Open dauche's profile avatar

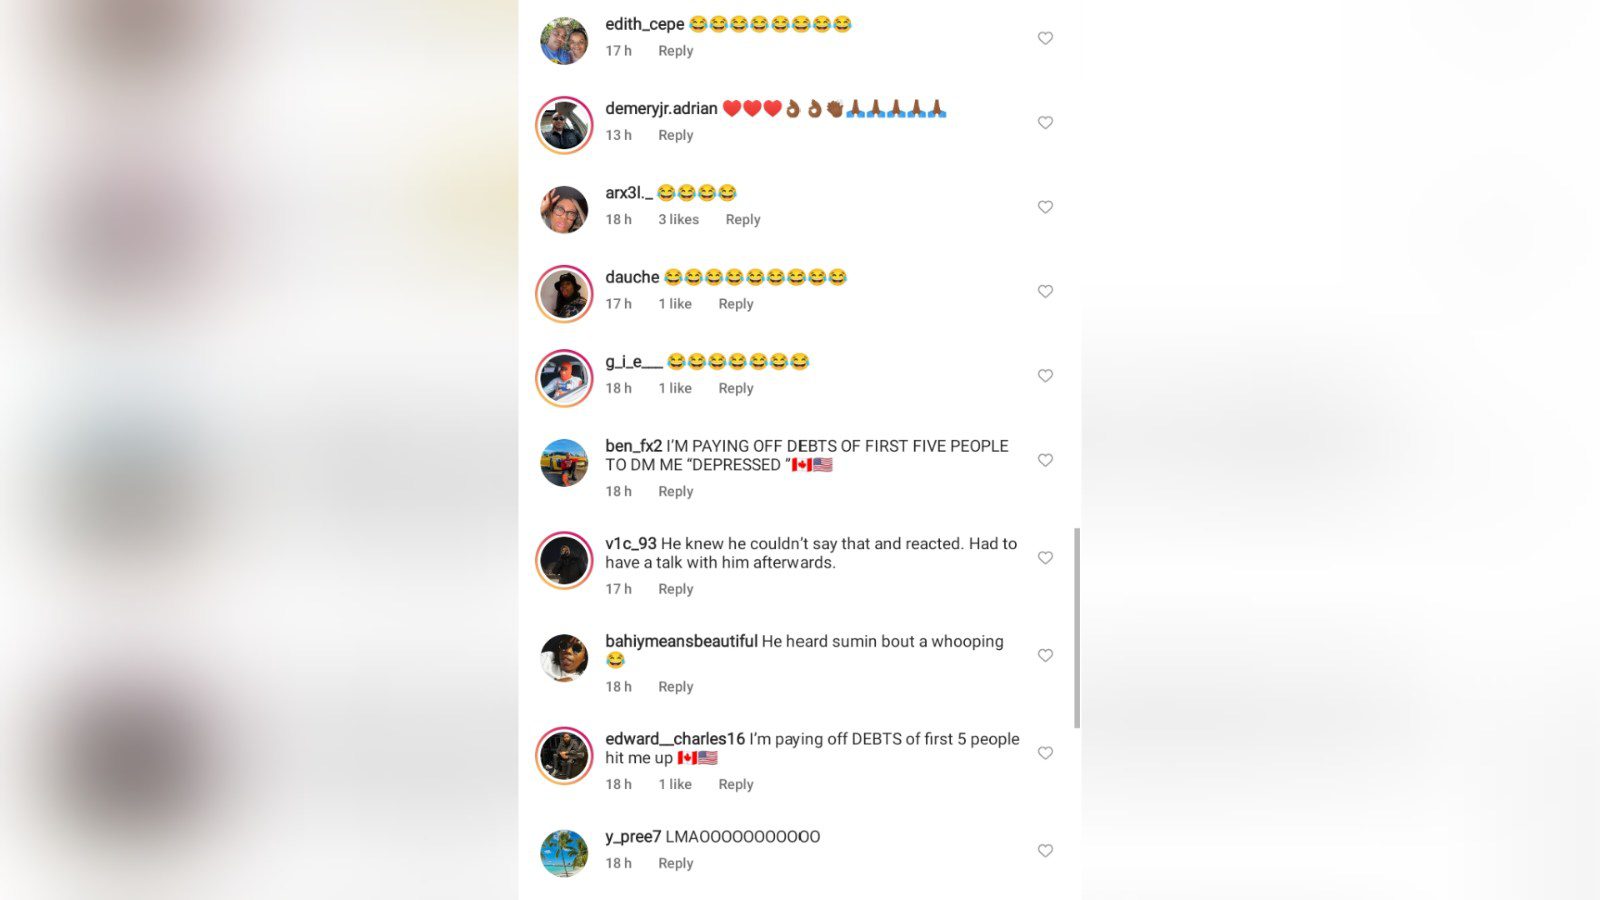pyautogui.click(x=564, y=293)
